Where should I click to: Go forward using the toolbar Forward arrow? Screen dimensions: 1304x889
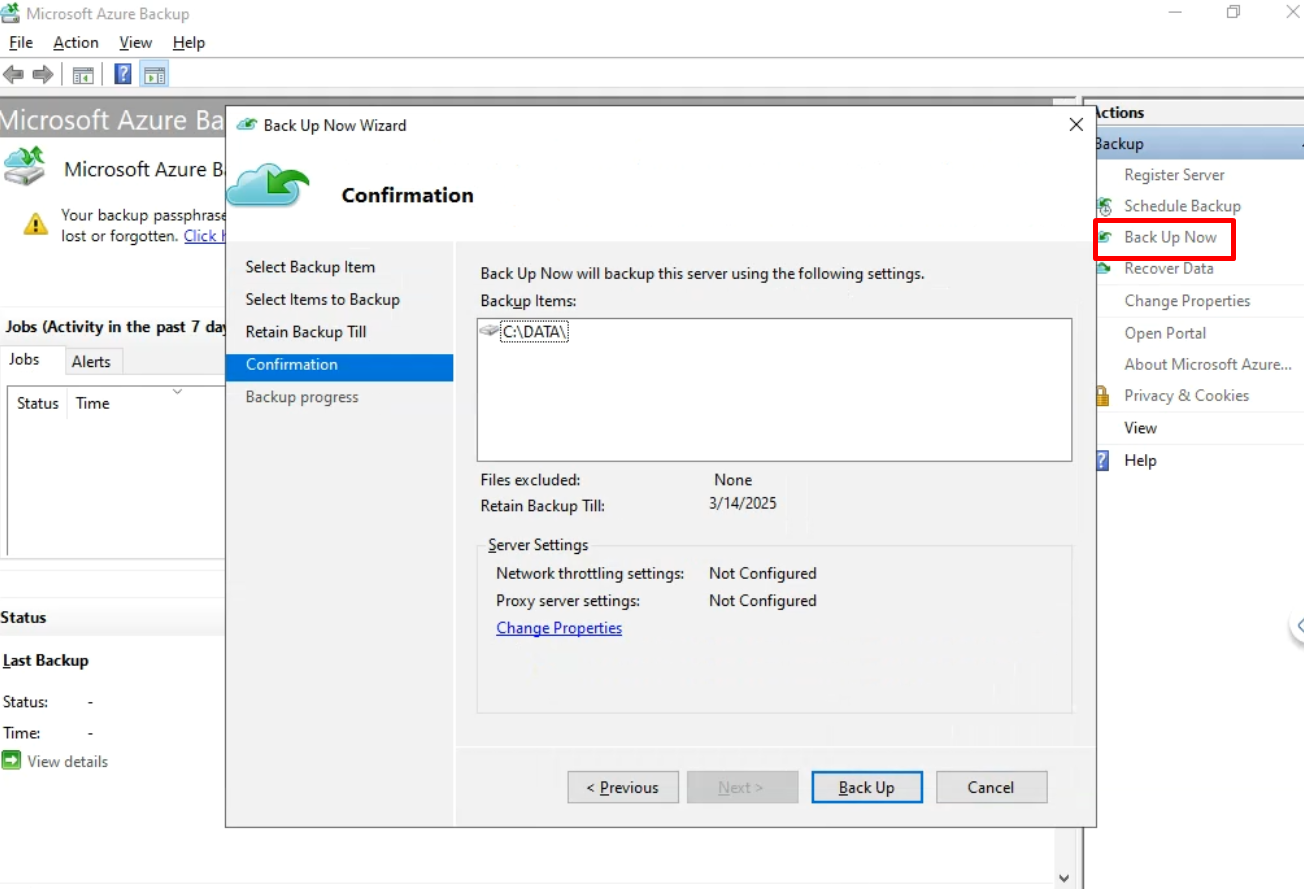coord(43,74)
